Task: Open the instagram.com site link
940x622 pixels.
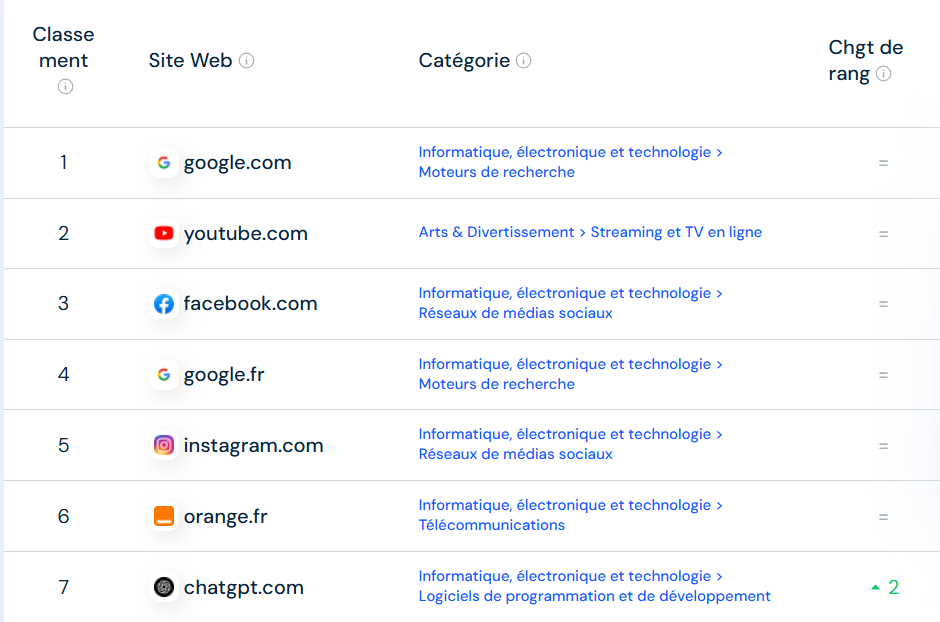Action: tap(254, 445)
